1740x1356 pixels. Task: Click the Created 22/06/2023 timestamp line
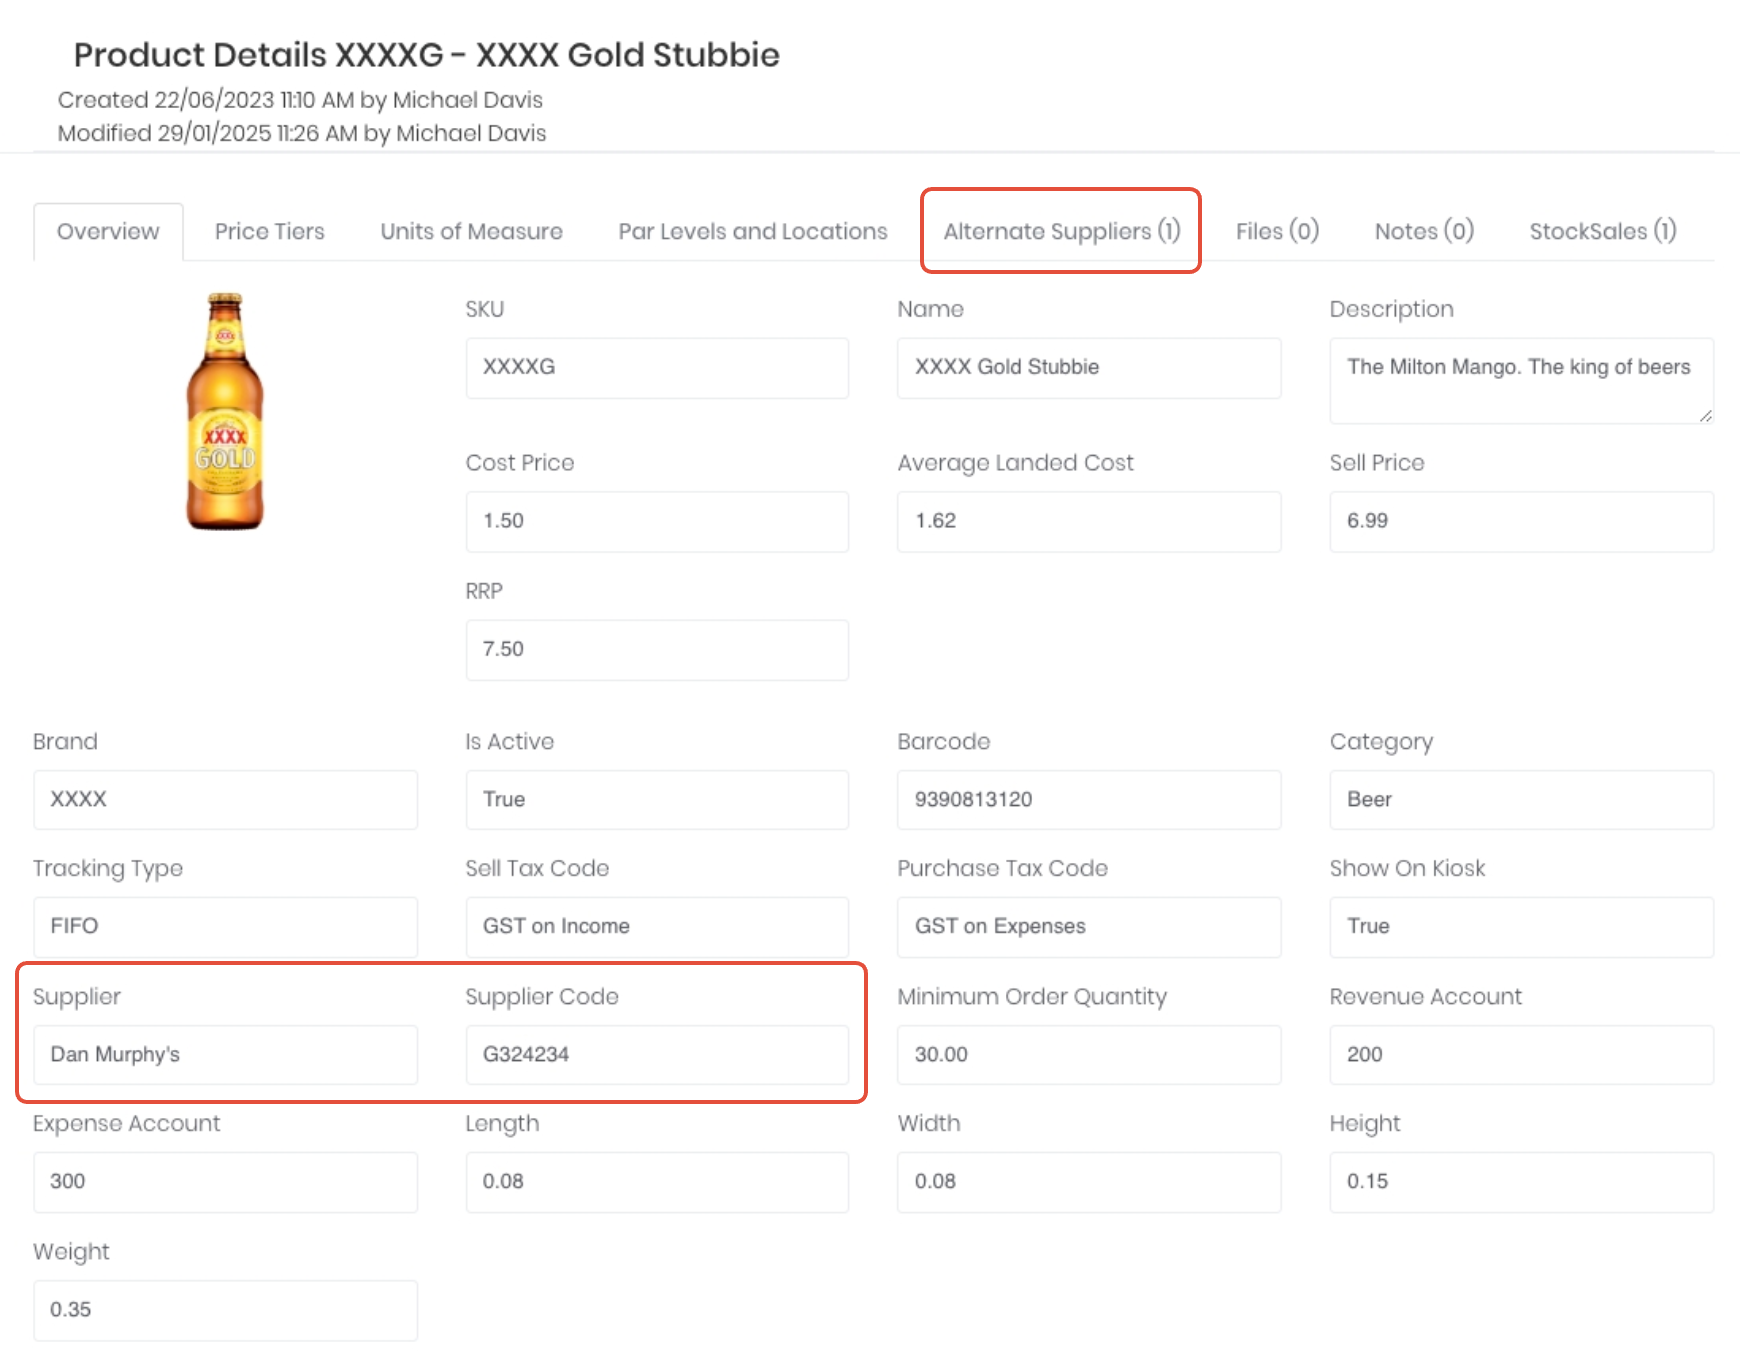(x=300, y=100)
